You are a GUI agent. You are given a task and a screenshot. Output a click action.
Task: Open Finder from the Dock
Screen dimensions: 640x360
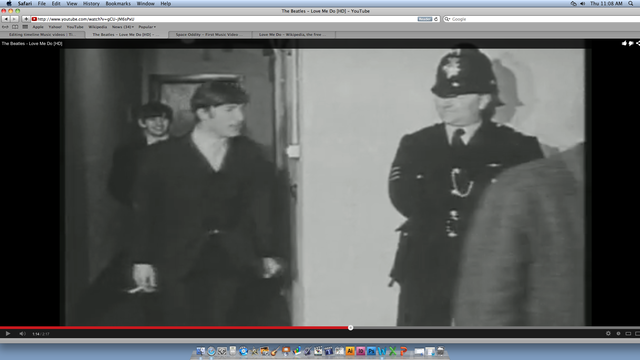point(201,351)
